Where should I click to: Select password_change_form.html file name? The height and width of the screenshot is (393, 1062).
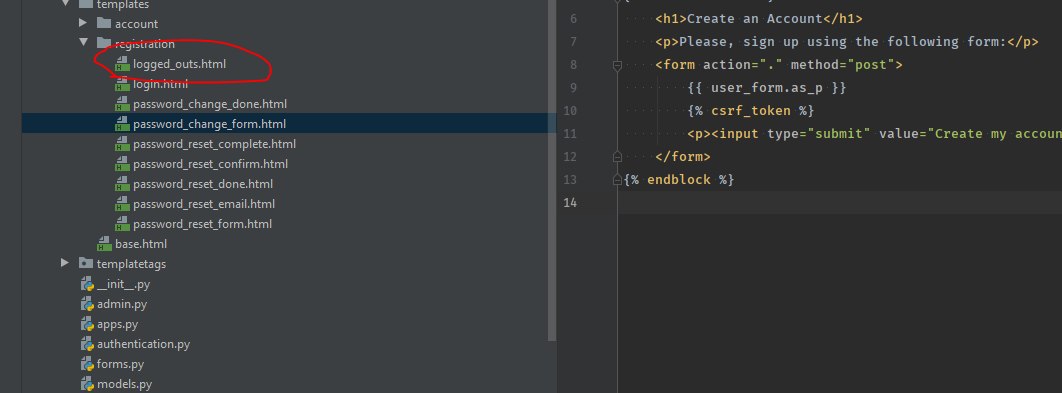pyautogui.click(x=209, y=124)
